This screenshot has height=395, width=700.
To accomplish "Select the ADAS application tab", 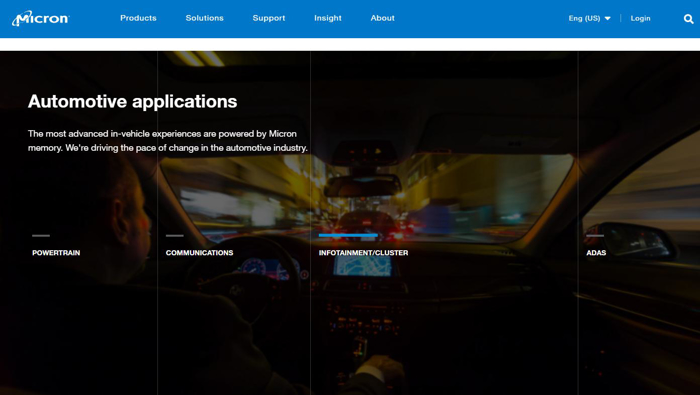I will pyautogui.click(x=596, y=253).
